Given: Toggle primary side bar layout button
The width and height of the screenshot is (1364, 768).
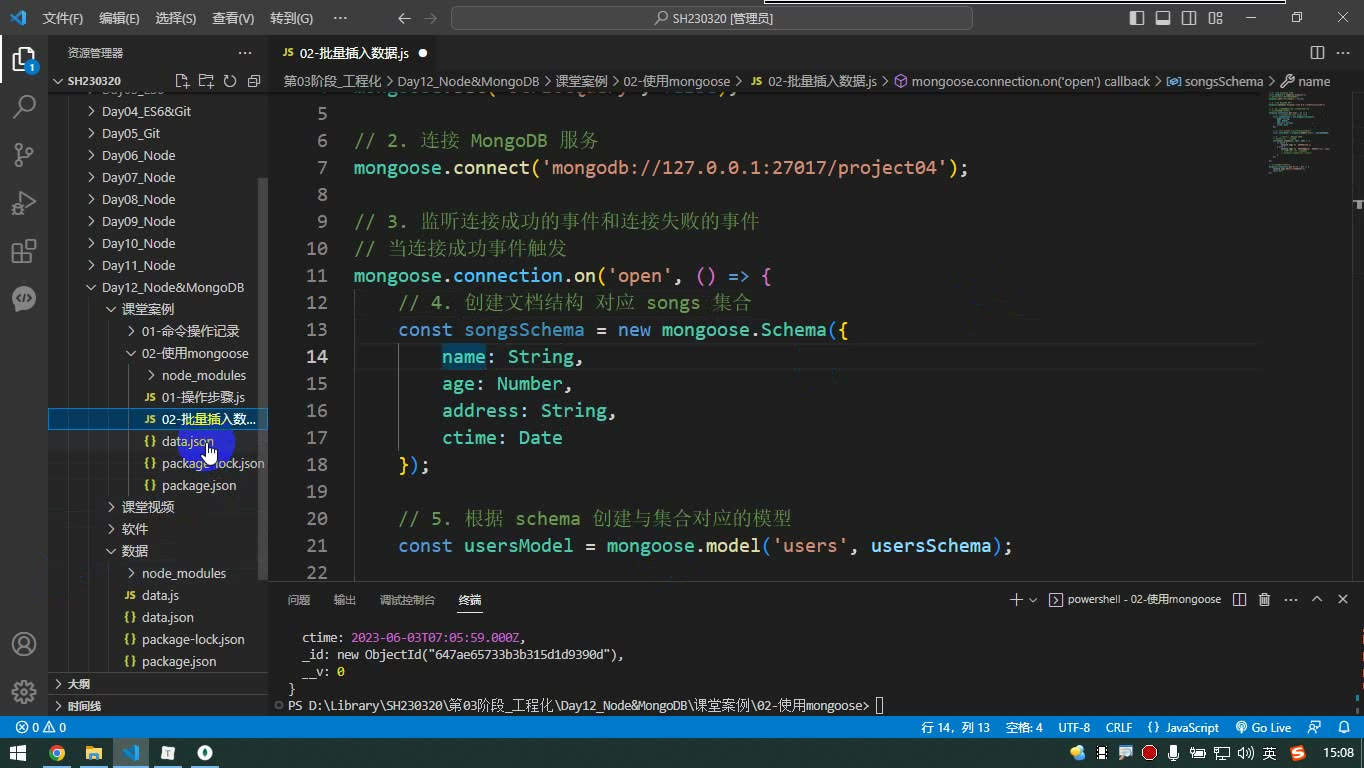Looking at the screenshot, I should click(x=1137, y=18).
